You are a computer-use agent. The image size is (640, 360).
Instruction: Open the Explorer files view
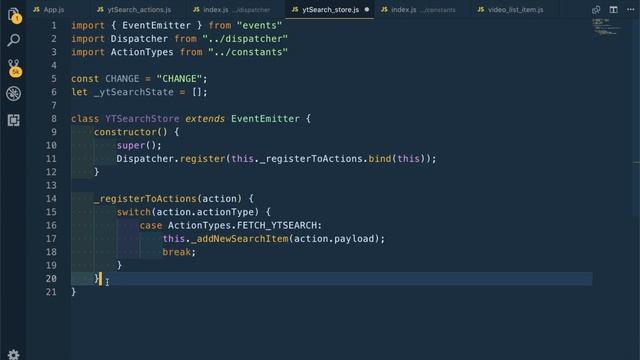14,15
